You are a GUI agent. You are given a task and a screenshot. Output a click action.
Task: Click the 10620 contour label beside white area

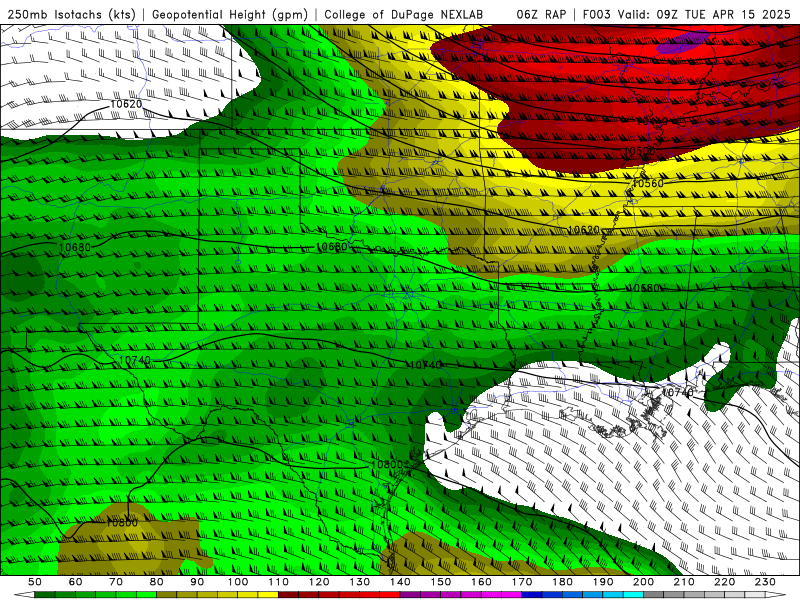126,104
